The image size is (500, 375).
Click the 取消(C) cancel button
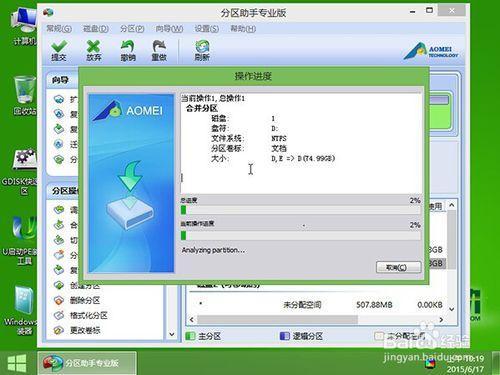[398, 267]
